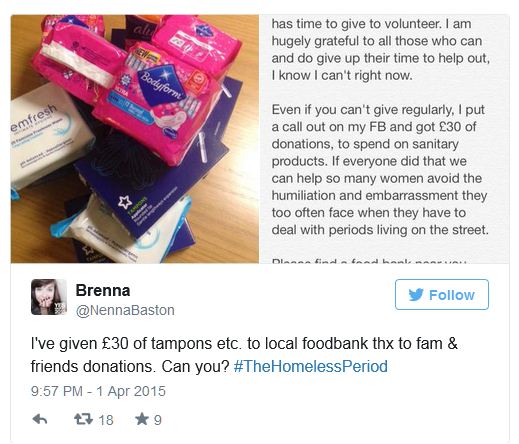Click the retweet arrows icon
This screenshot has height=444, width=519.
83,419
